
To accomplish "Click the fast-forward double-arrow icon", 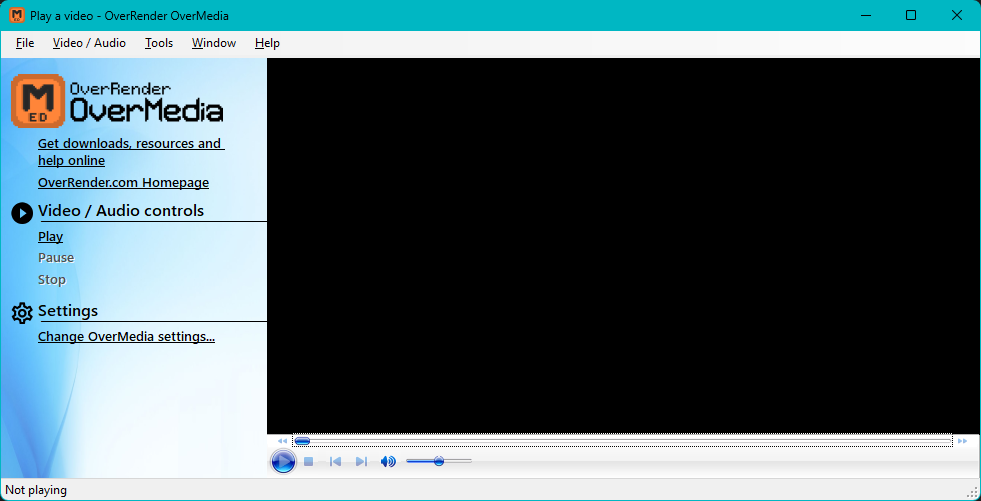I will point(962,441).
